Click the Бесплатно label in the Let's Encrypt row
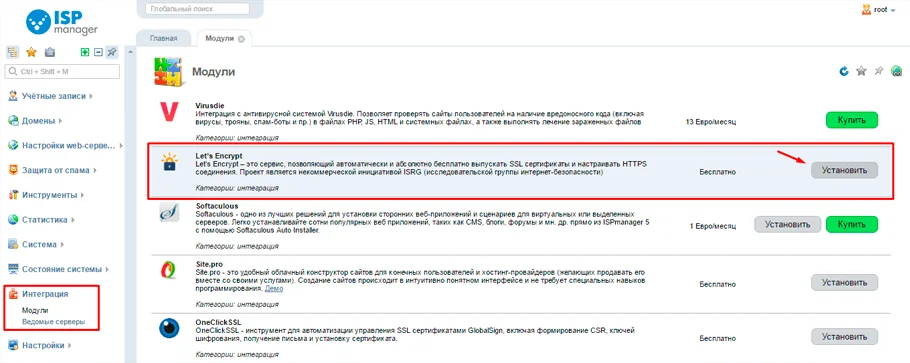Viewport: 910px width, 363px height. [717, 172]
